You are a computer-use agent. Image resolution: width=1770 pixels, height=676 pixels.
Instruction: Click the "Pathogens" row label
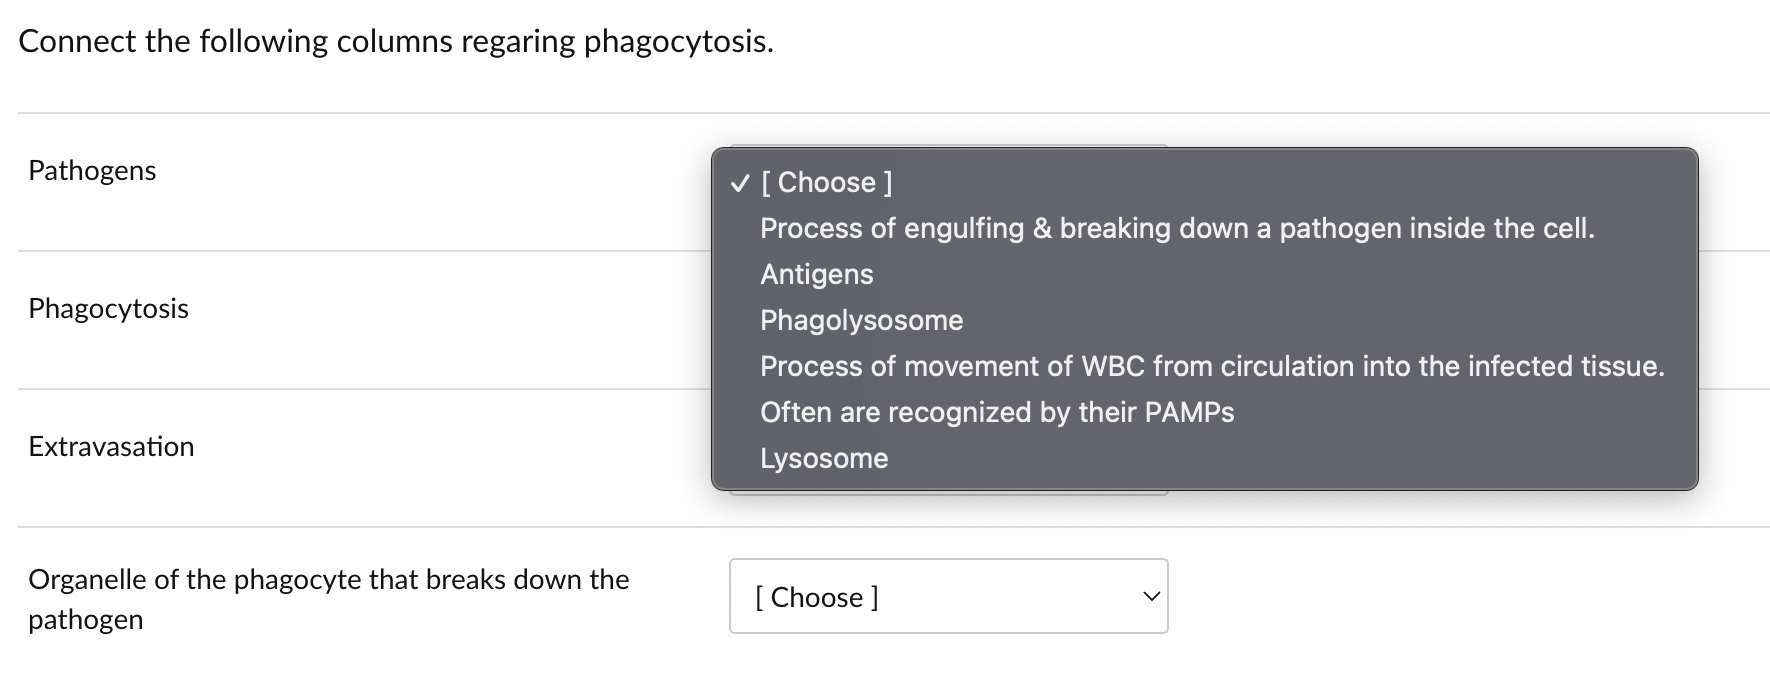91,171
